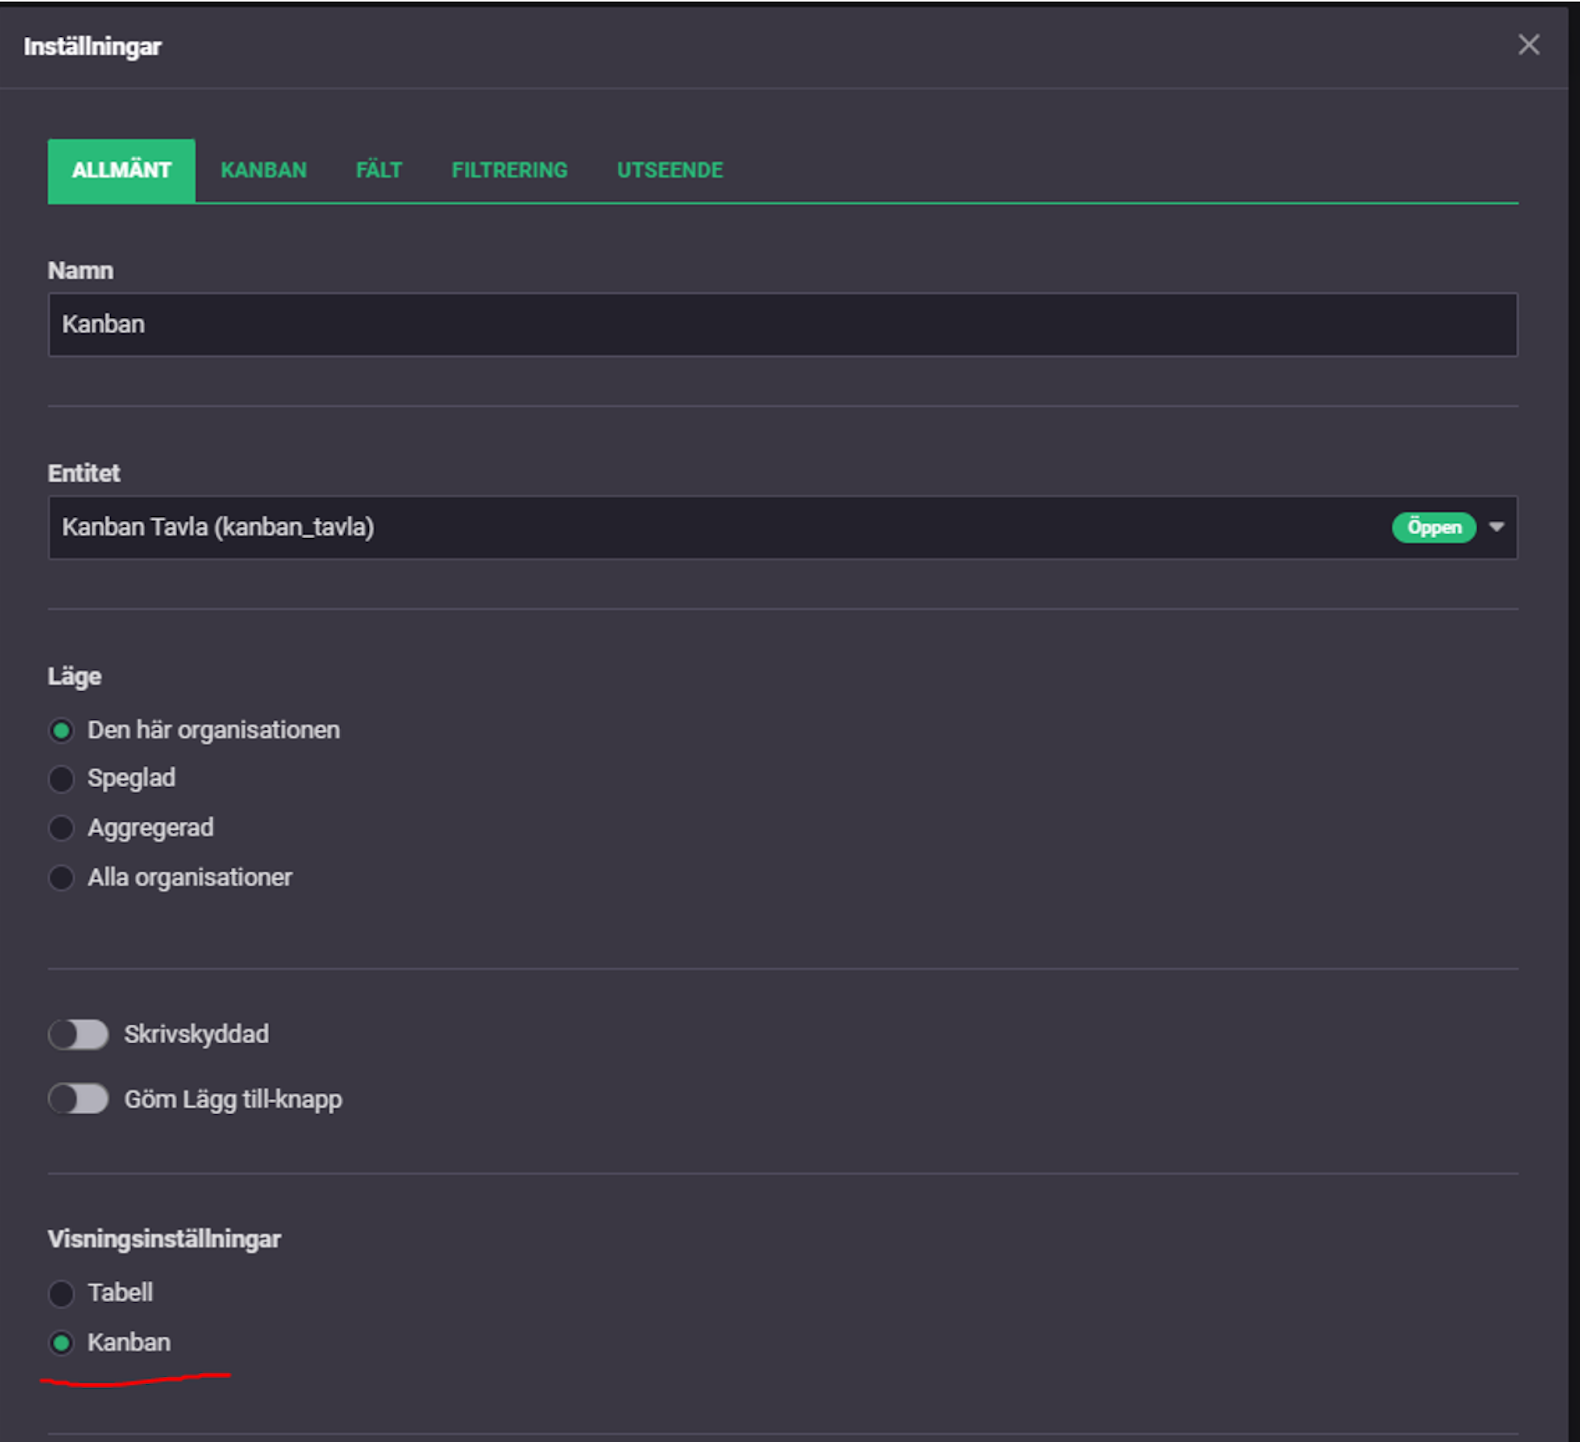
Task: Toggle the Skrivskyddad switch
Action: click(x=78, y=1034)
